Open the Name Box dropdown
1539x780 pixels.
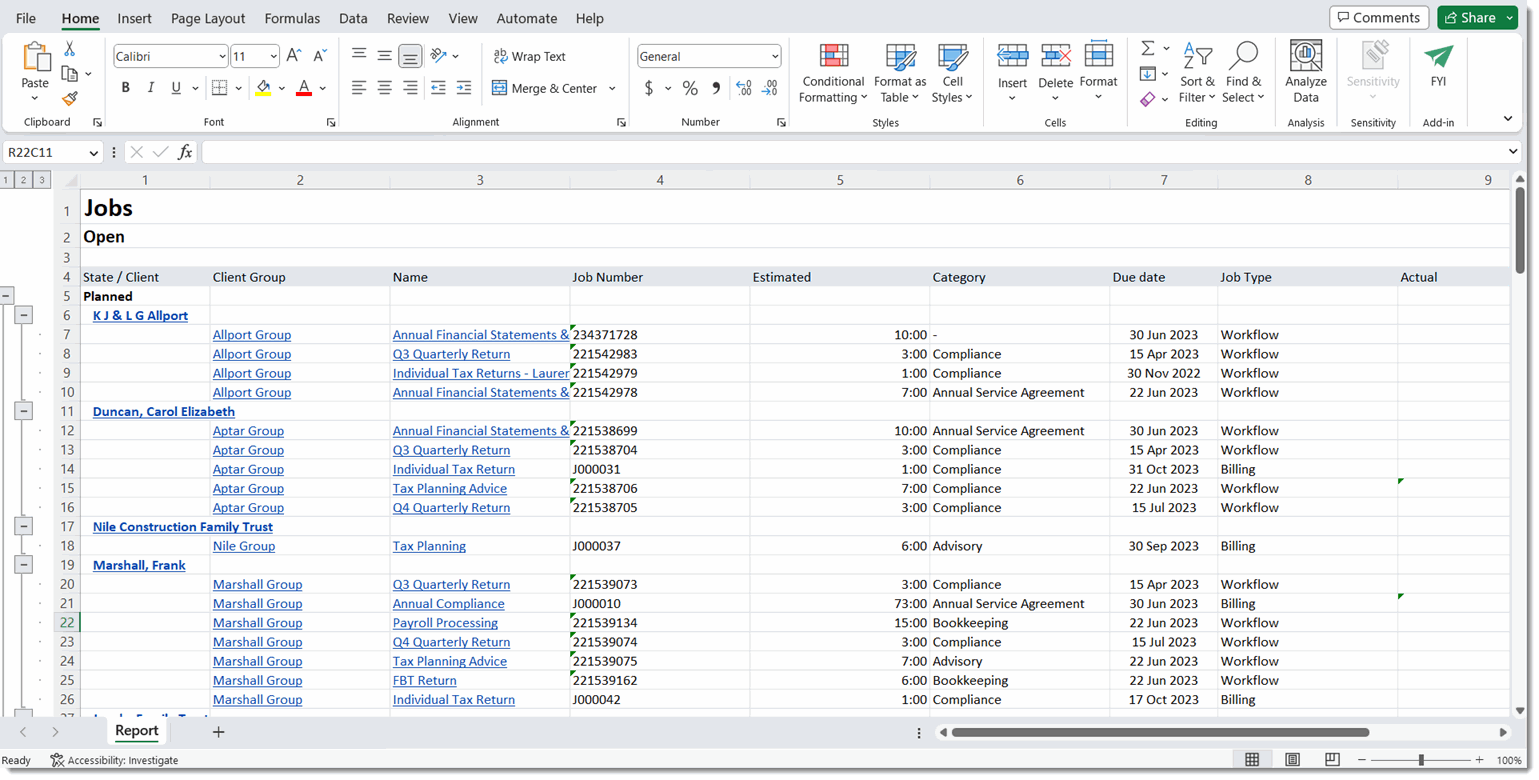(x=94, y=153)
